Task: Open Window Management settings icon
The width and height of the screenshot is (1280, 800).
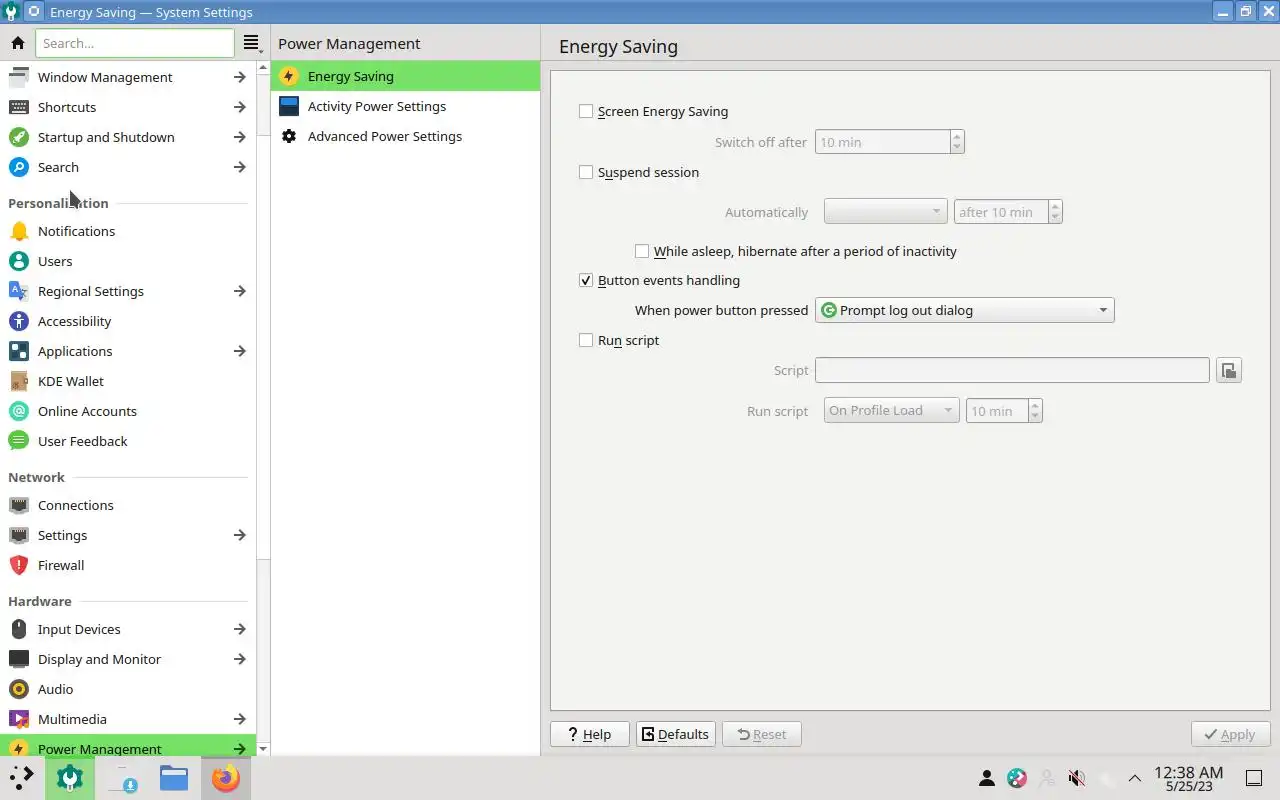Action: 19,77
